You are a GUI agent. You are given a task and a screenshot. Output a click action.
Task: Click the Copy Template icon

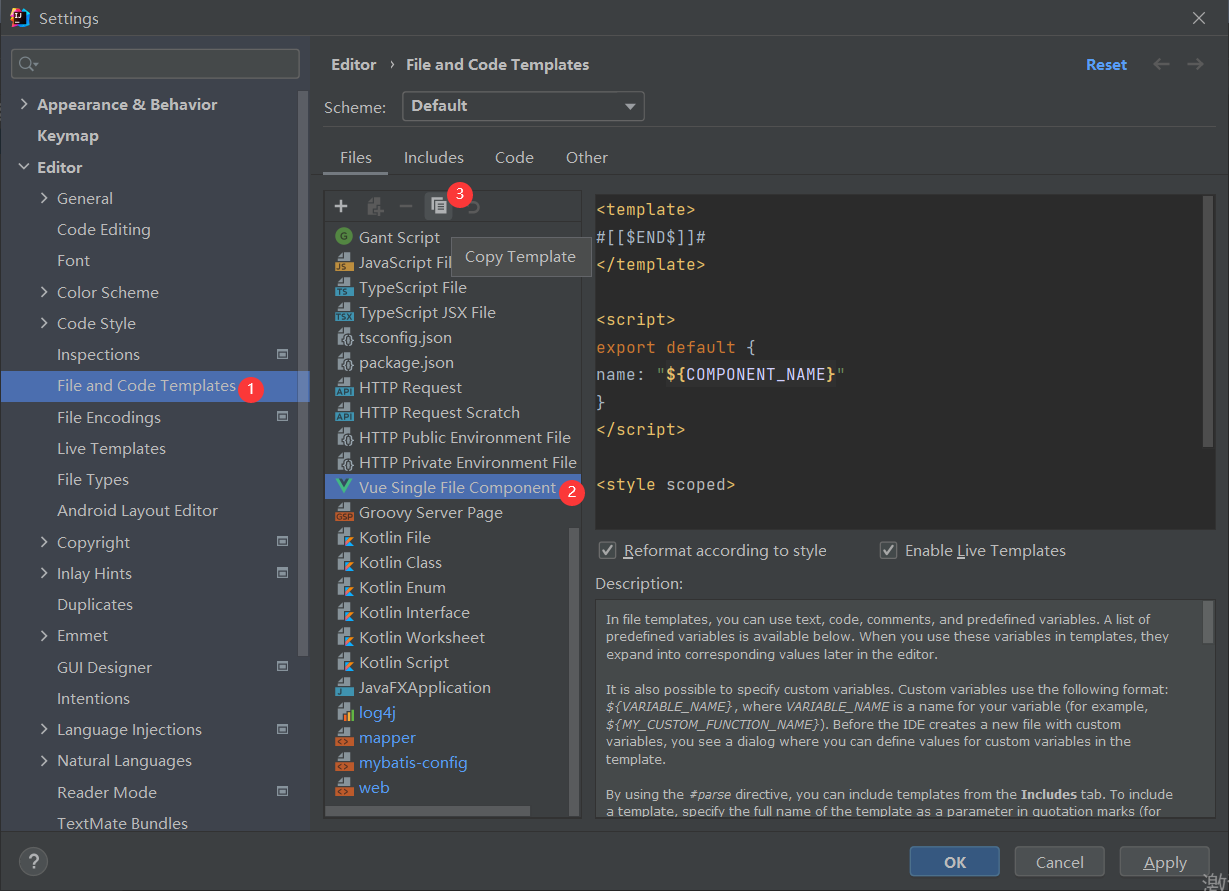click(438, 206)
